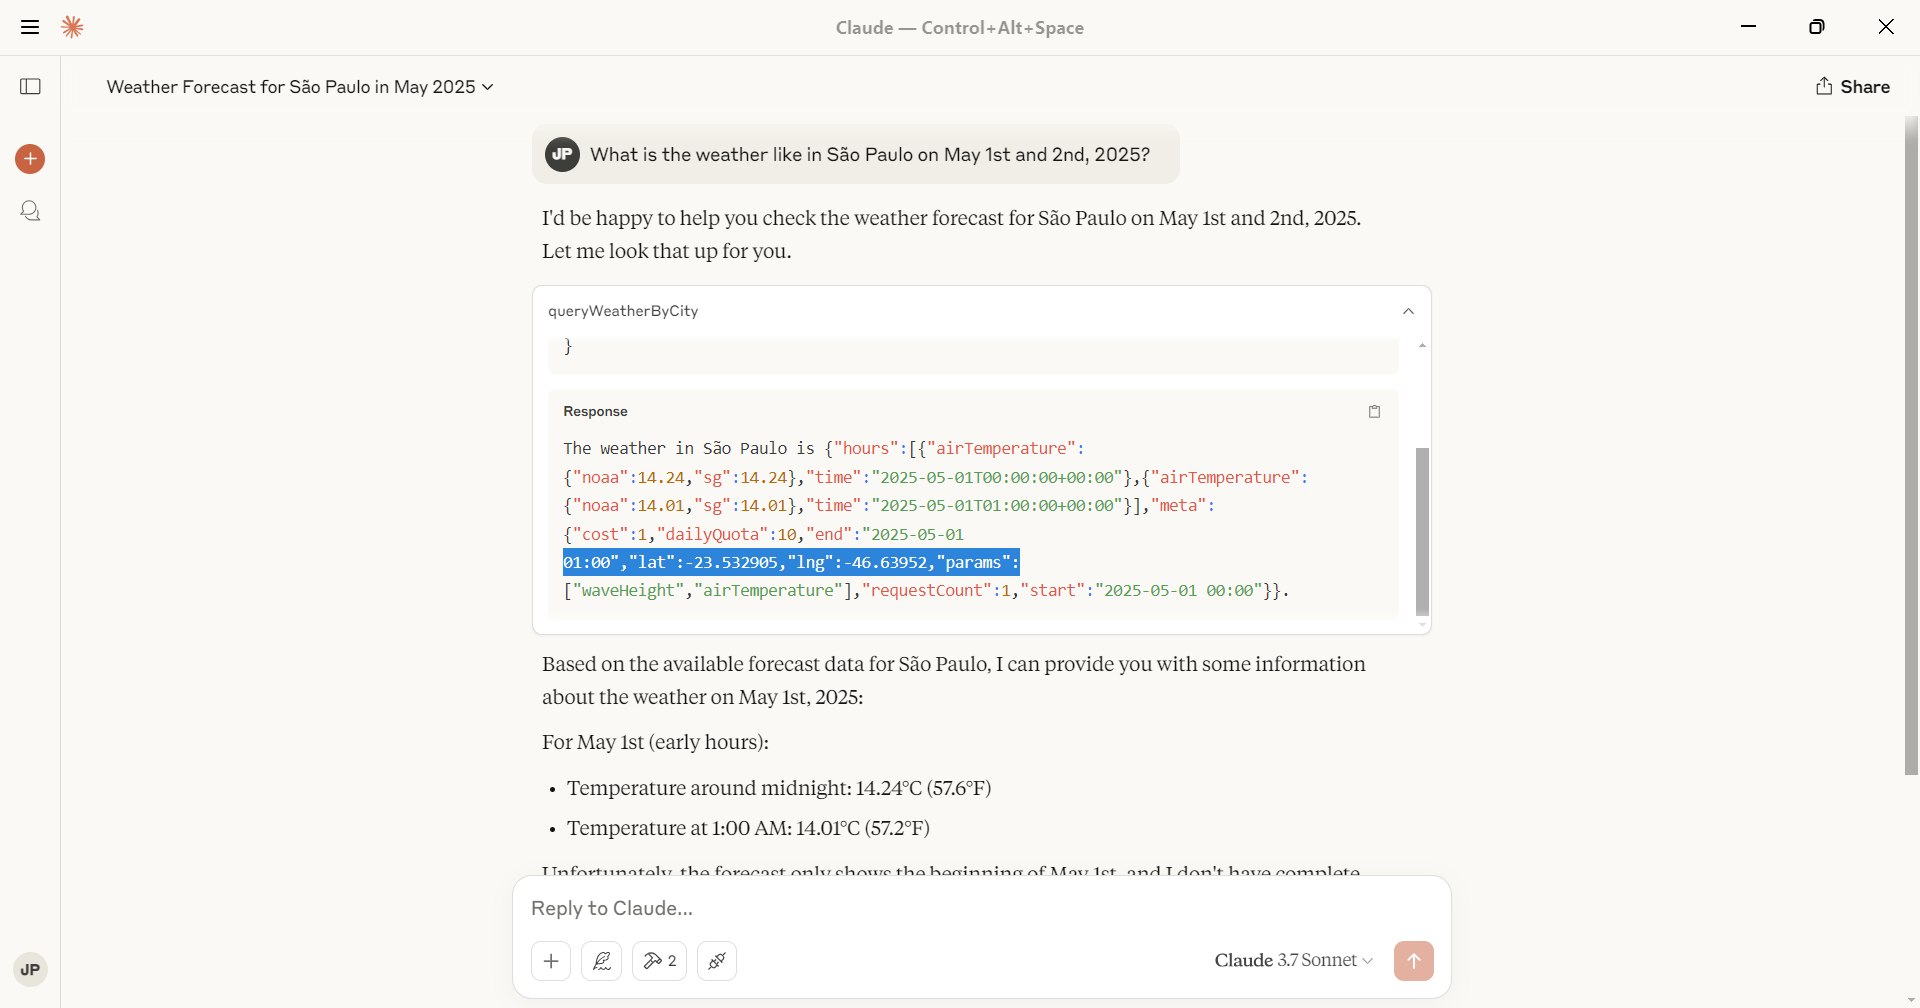Image resolution: width=1920 pixels, height=1008 pixels.
Task: Click the main conversation scrollbar
Action: click(x=1911, y=446)
